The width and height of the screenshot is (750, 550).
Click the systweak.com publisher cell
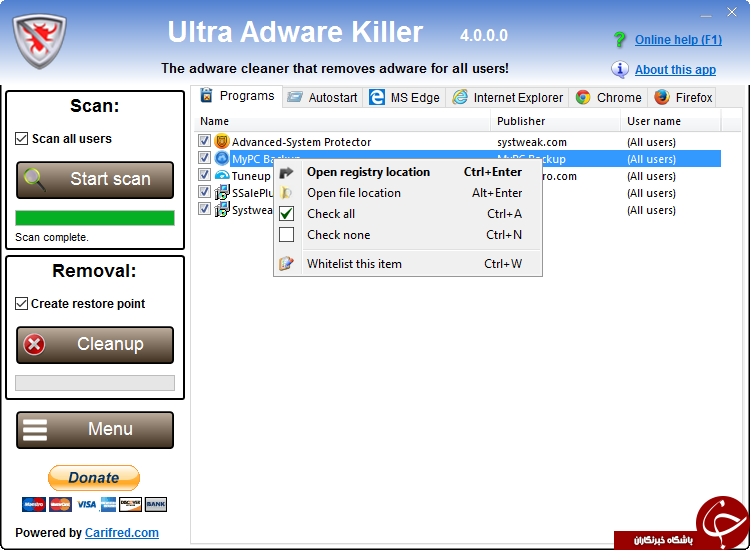[x=531, y=142]
